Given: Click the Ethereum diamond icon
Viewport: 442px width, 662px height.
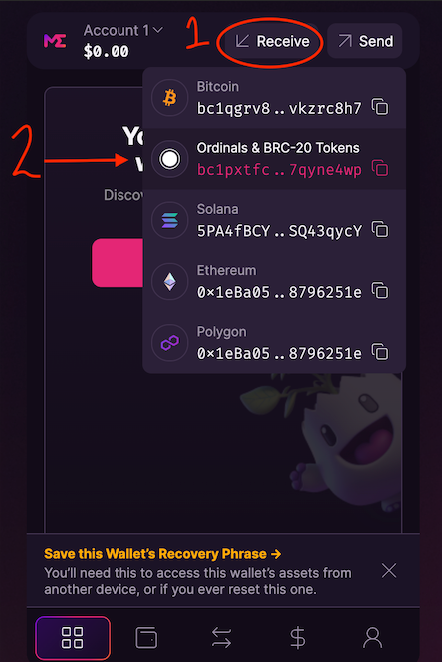Looking at the screenshot, I should click(x=169, y=282).
